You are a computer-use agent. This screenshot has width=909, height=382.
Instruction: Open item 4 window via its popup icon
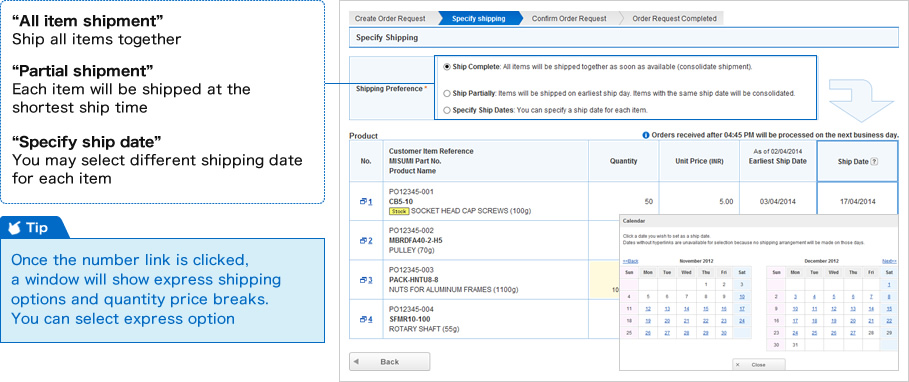363,319
